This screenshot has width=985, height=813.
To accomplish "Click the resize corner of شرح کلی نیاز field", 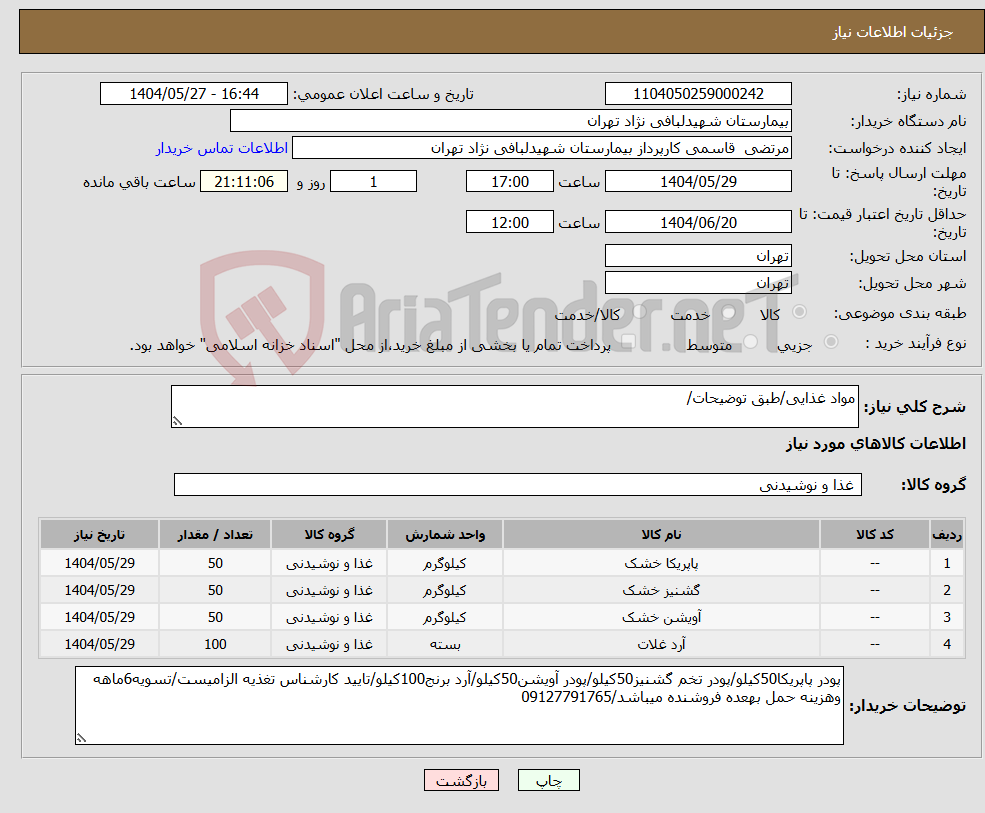I will point(180,418).
